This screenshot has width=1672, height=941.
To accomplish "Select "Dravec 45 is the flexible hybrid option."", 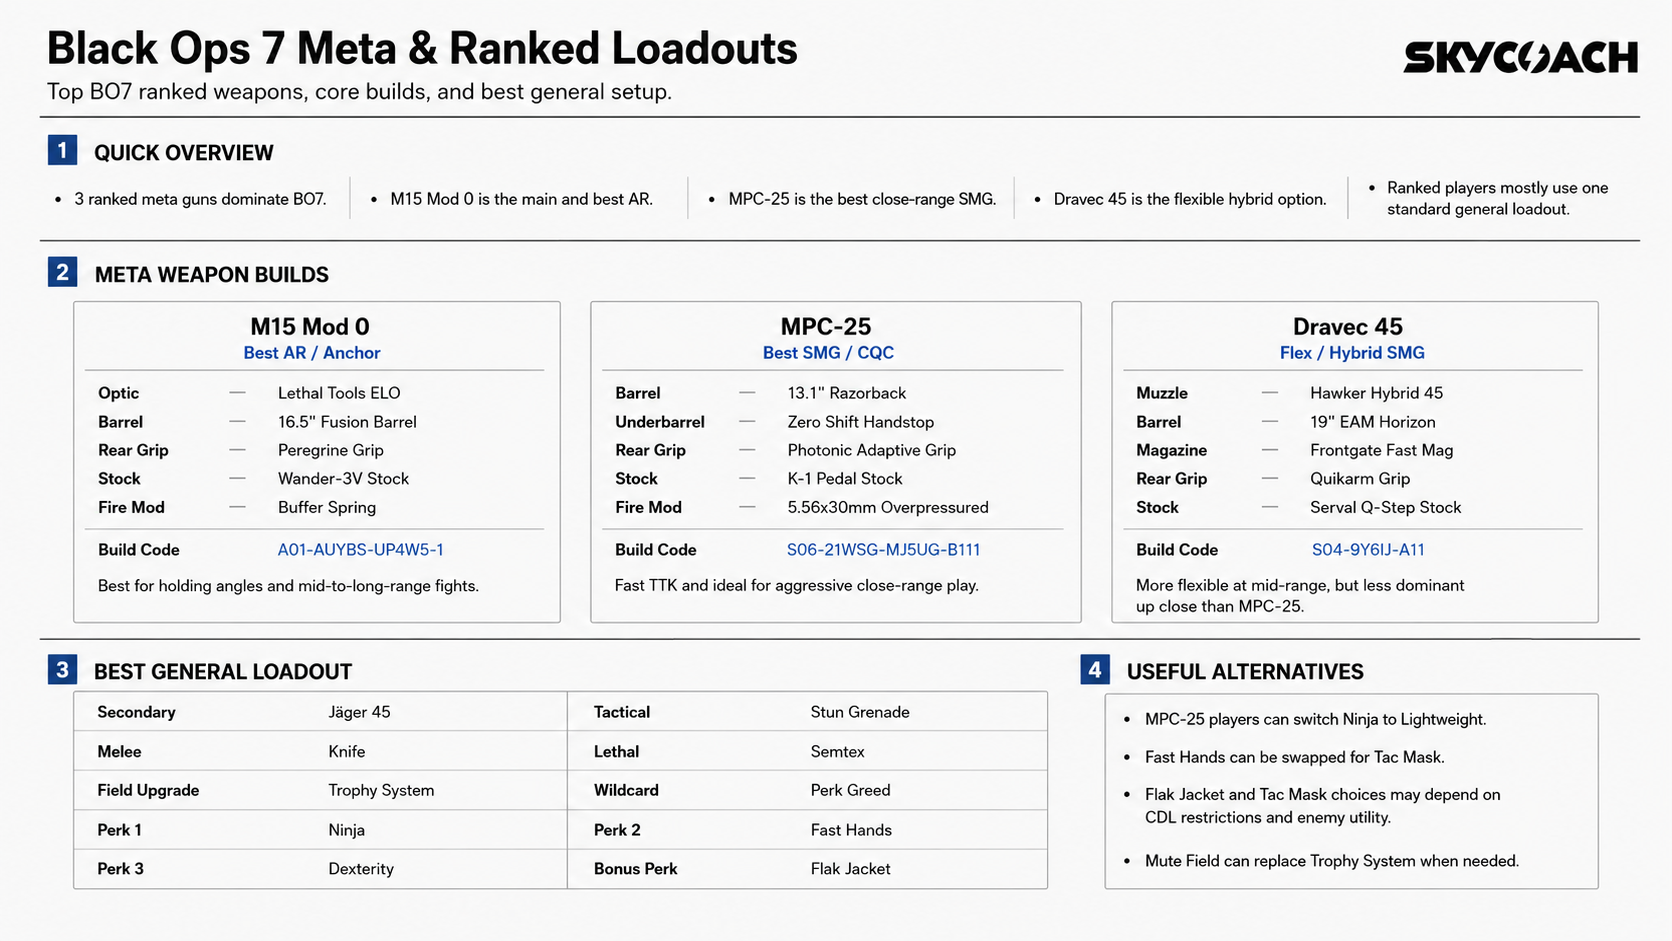I will pos(1190,199).
